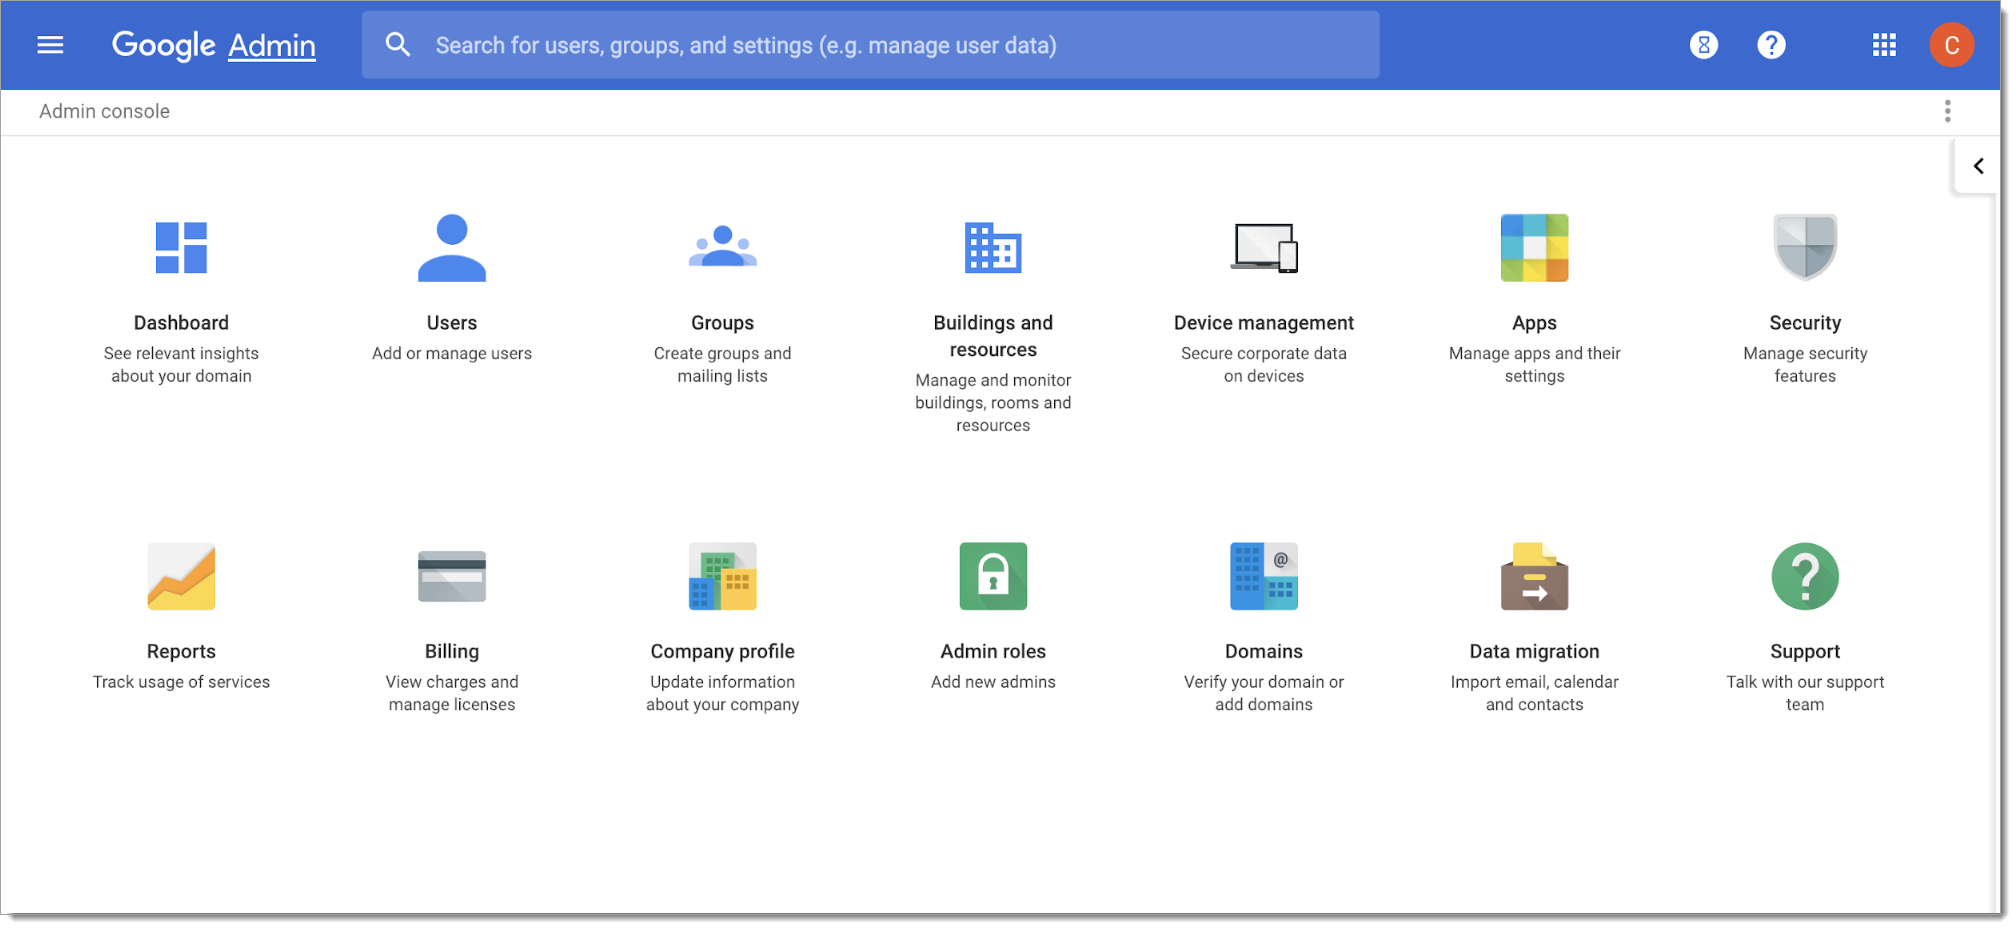The width and height of the screenshot is (2016, 930).
Task: Click 'Manage and monitor buildings, rooms' text
Action: [x=993, y=403]
